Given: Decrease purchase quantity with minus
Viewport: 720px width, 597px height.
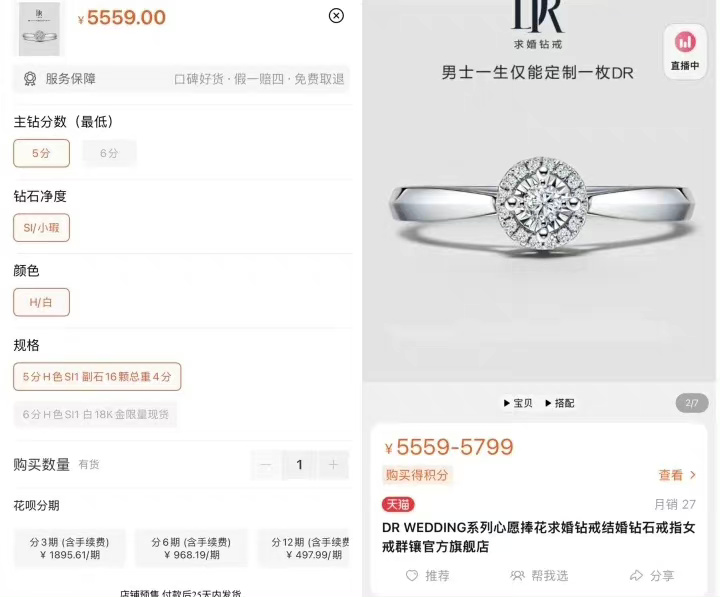Looking at the screenshot, I should point(266,465).
